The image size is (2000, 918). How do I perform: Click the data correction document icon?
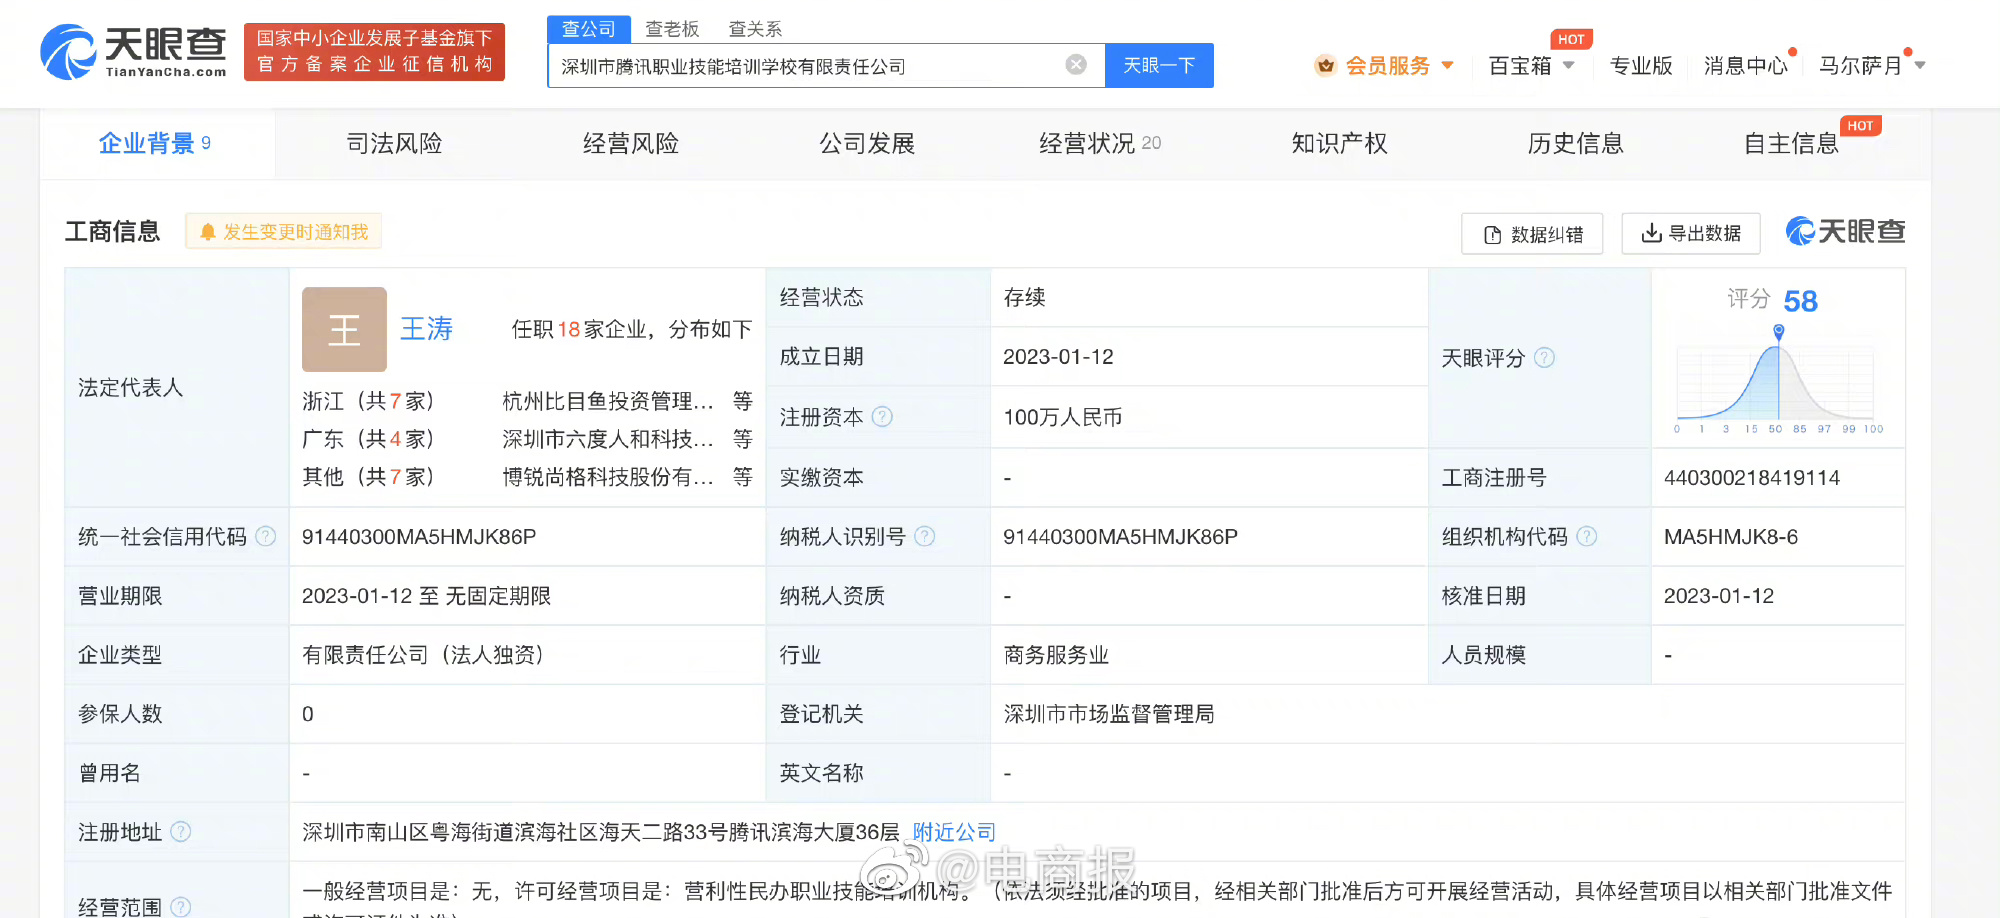pos(1493,235)
